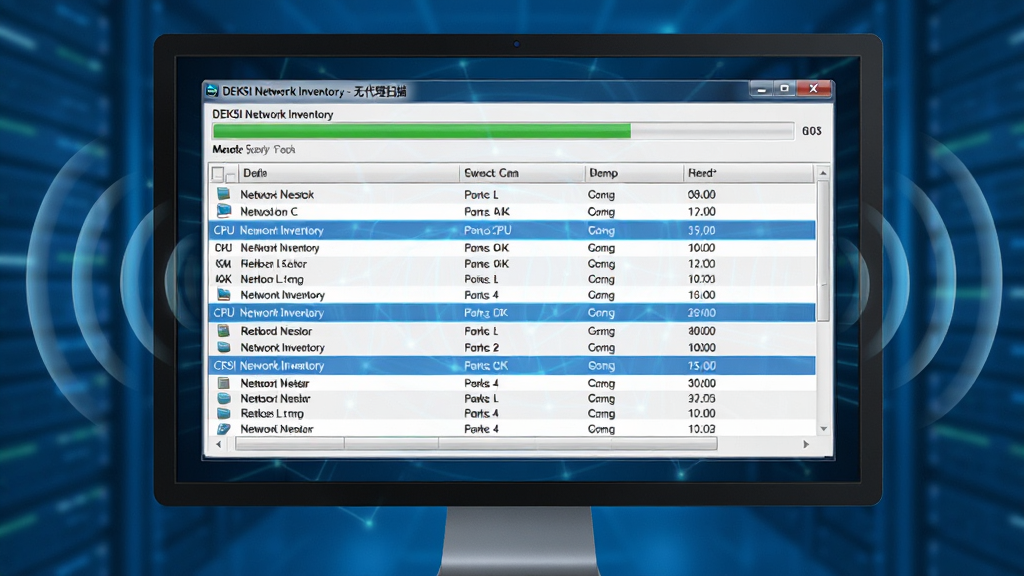Close the DEKSI Network Inventory window
The height and width of the screenshot is (576, 1024).
coord(814,89)
